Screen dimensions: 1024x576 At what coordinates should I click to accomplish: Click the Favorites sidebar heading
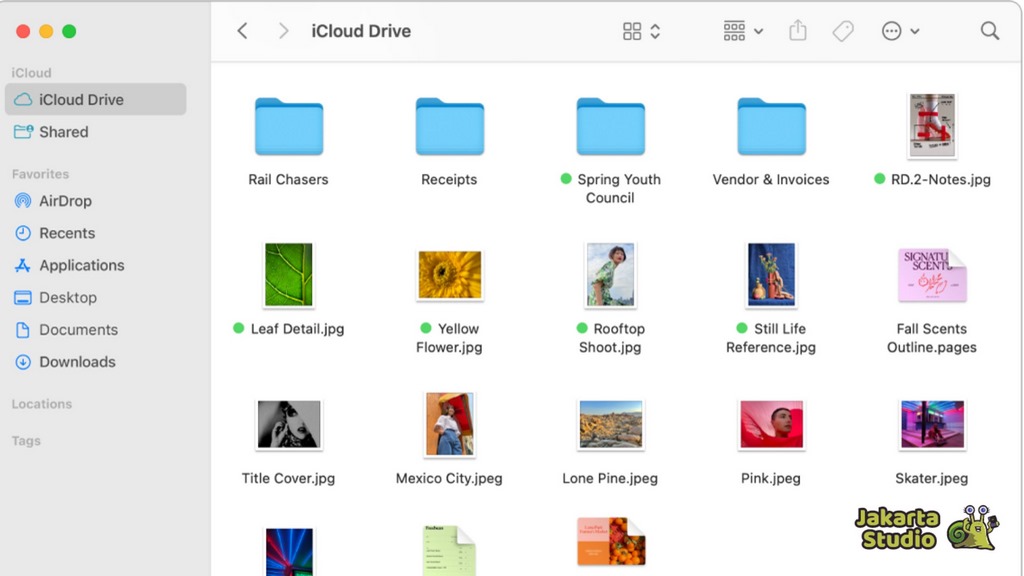click(x=40, y=174)
